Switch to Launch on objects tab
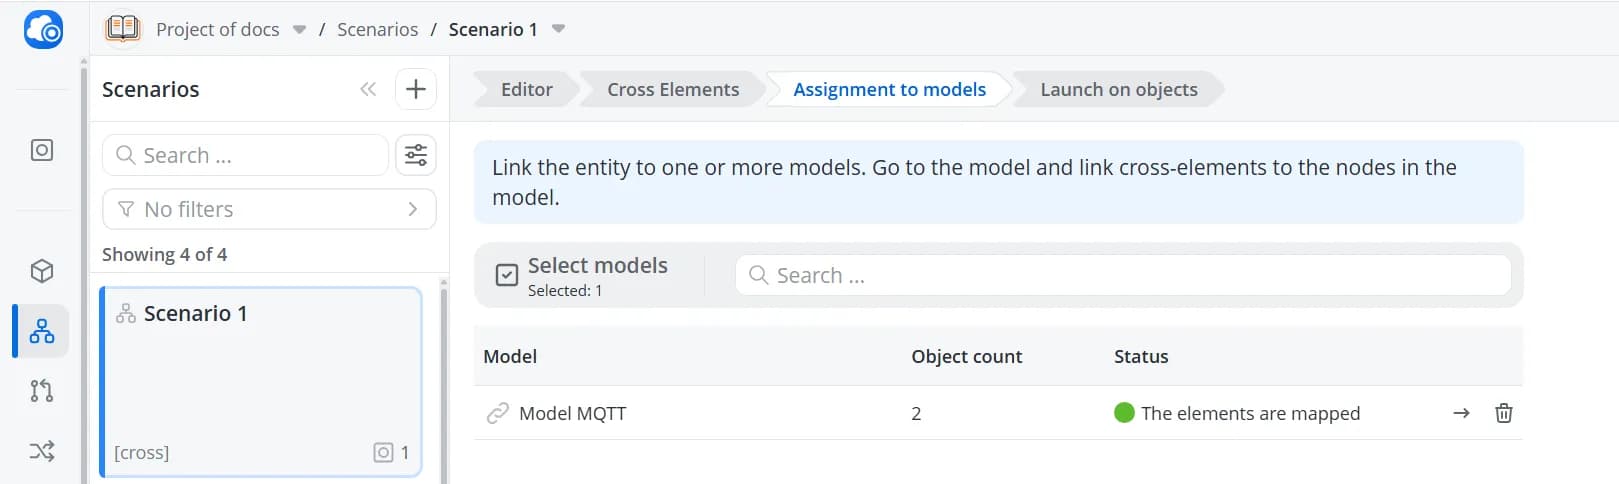This screenshot has height=484, width=1619. (x=1118, y=89)
